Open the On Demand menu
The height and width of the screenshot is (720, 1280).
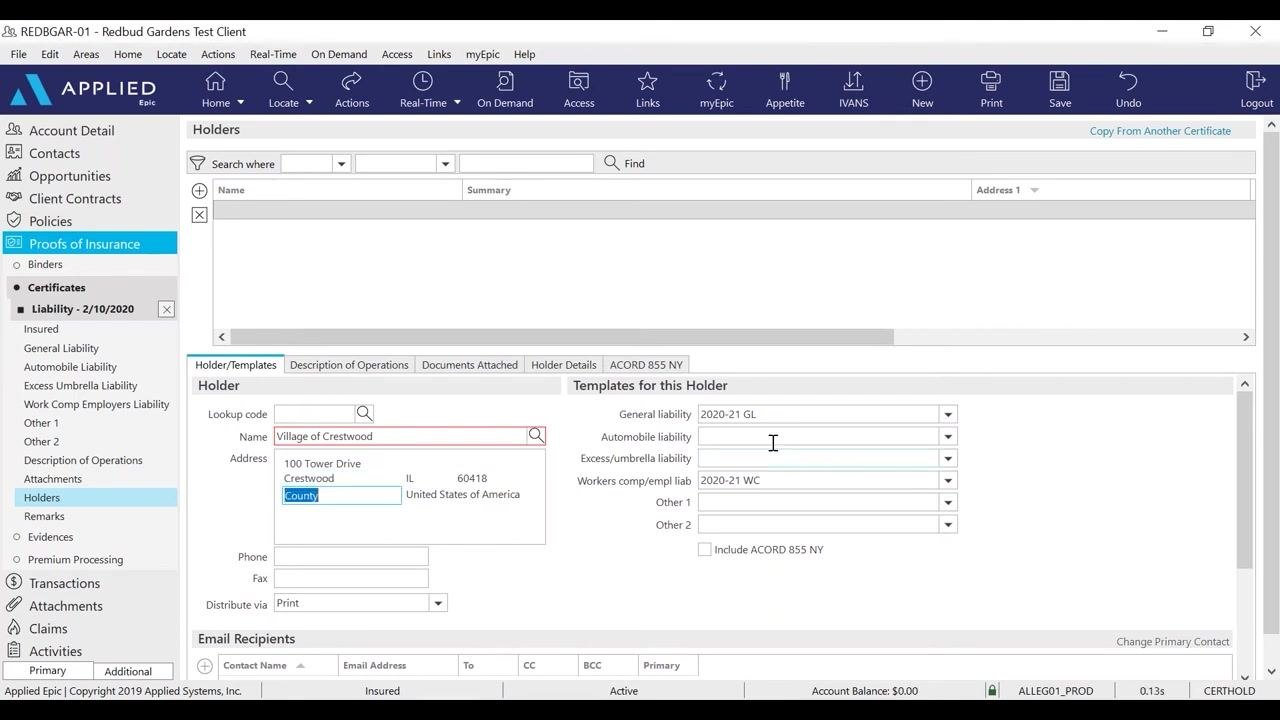(x=339, y=54)
